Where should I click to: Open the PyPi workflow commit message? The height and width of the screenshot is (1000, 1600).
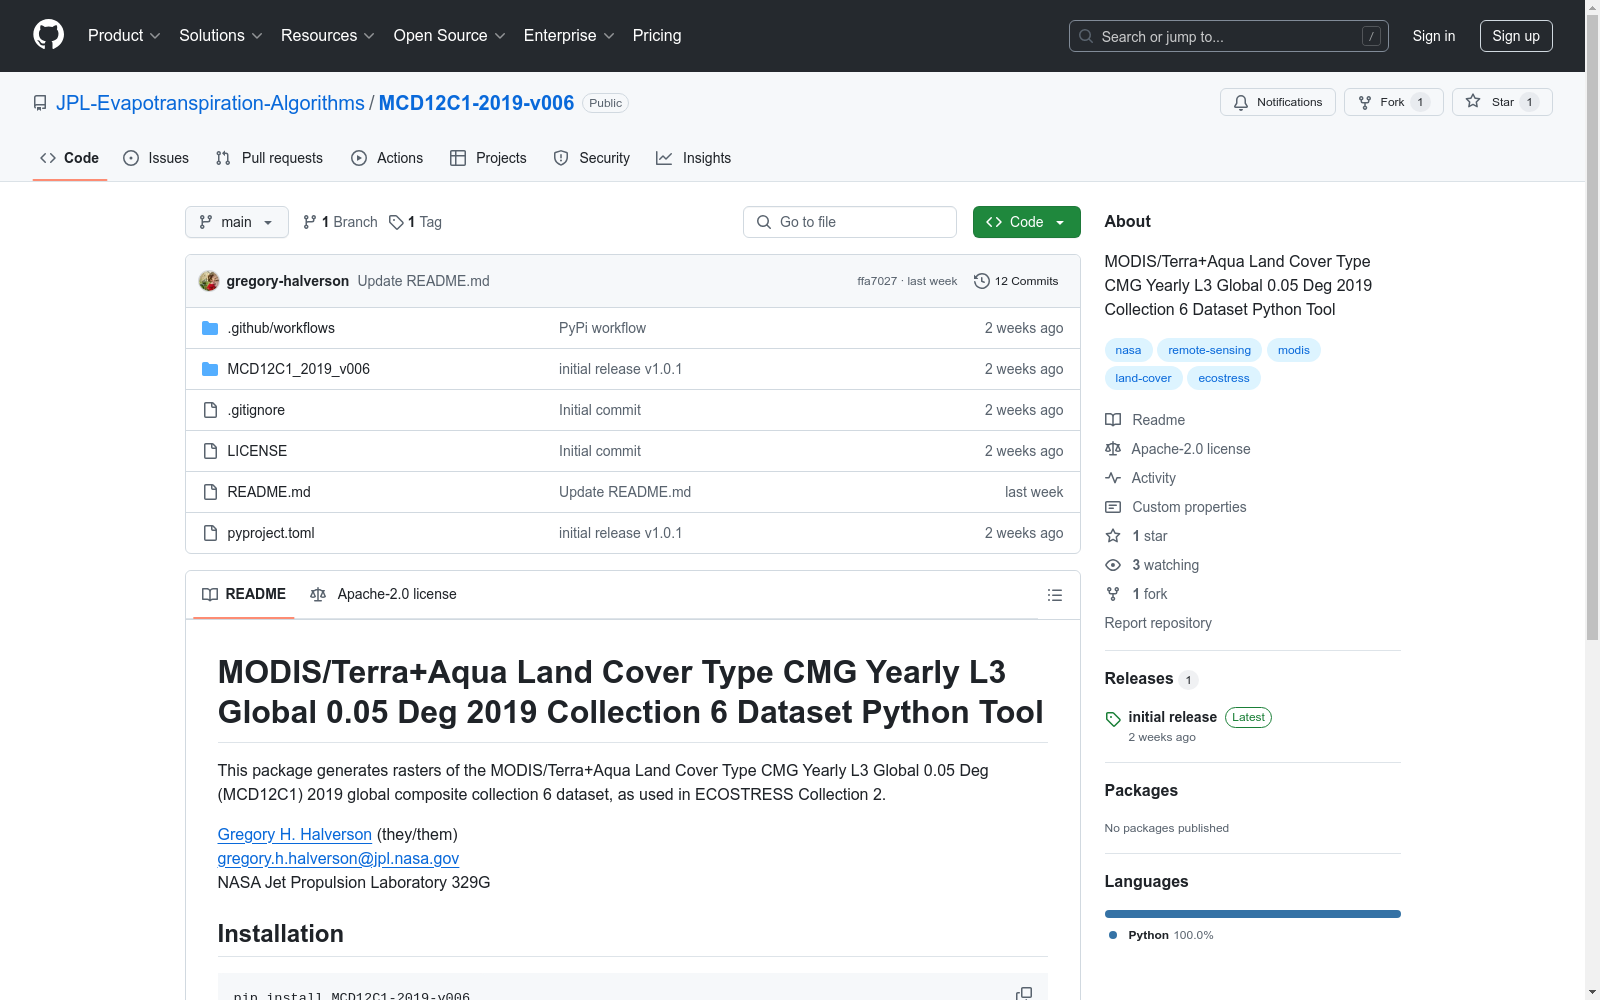click(602, 328)
